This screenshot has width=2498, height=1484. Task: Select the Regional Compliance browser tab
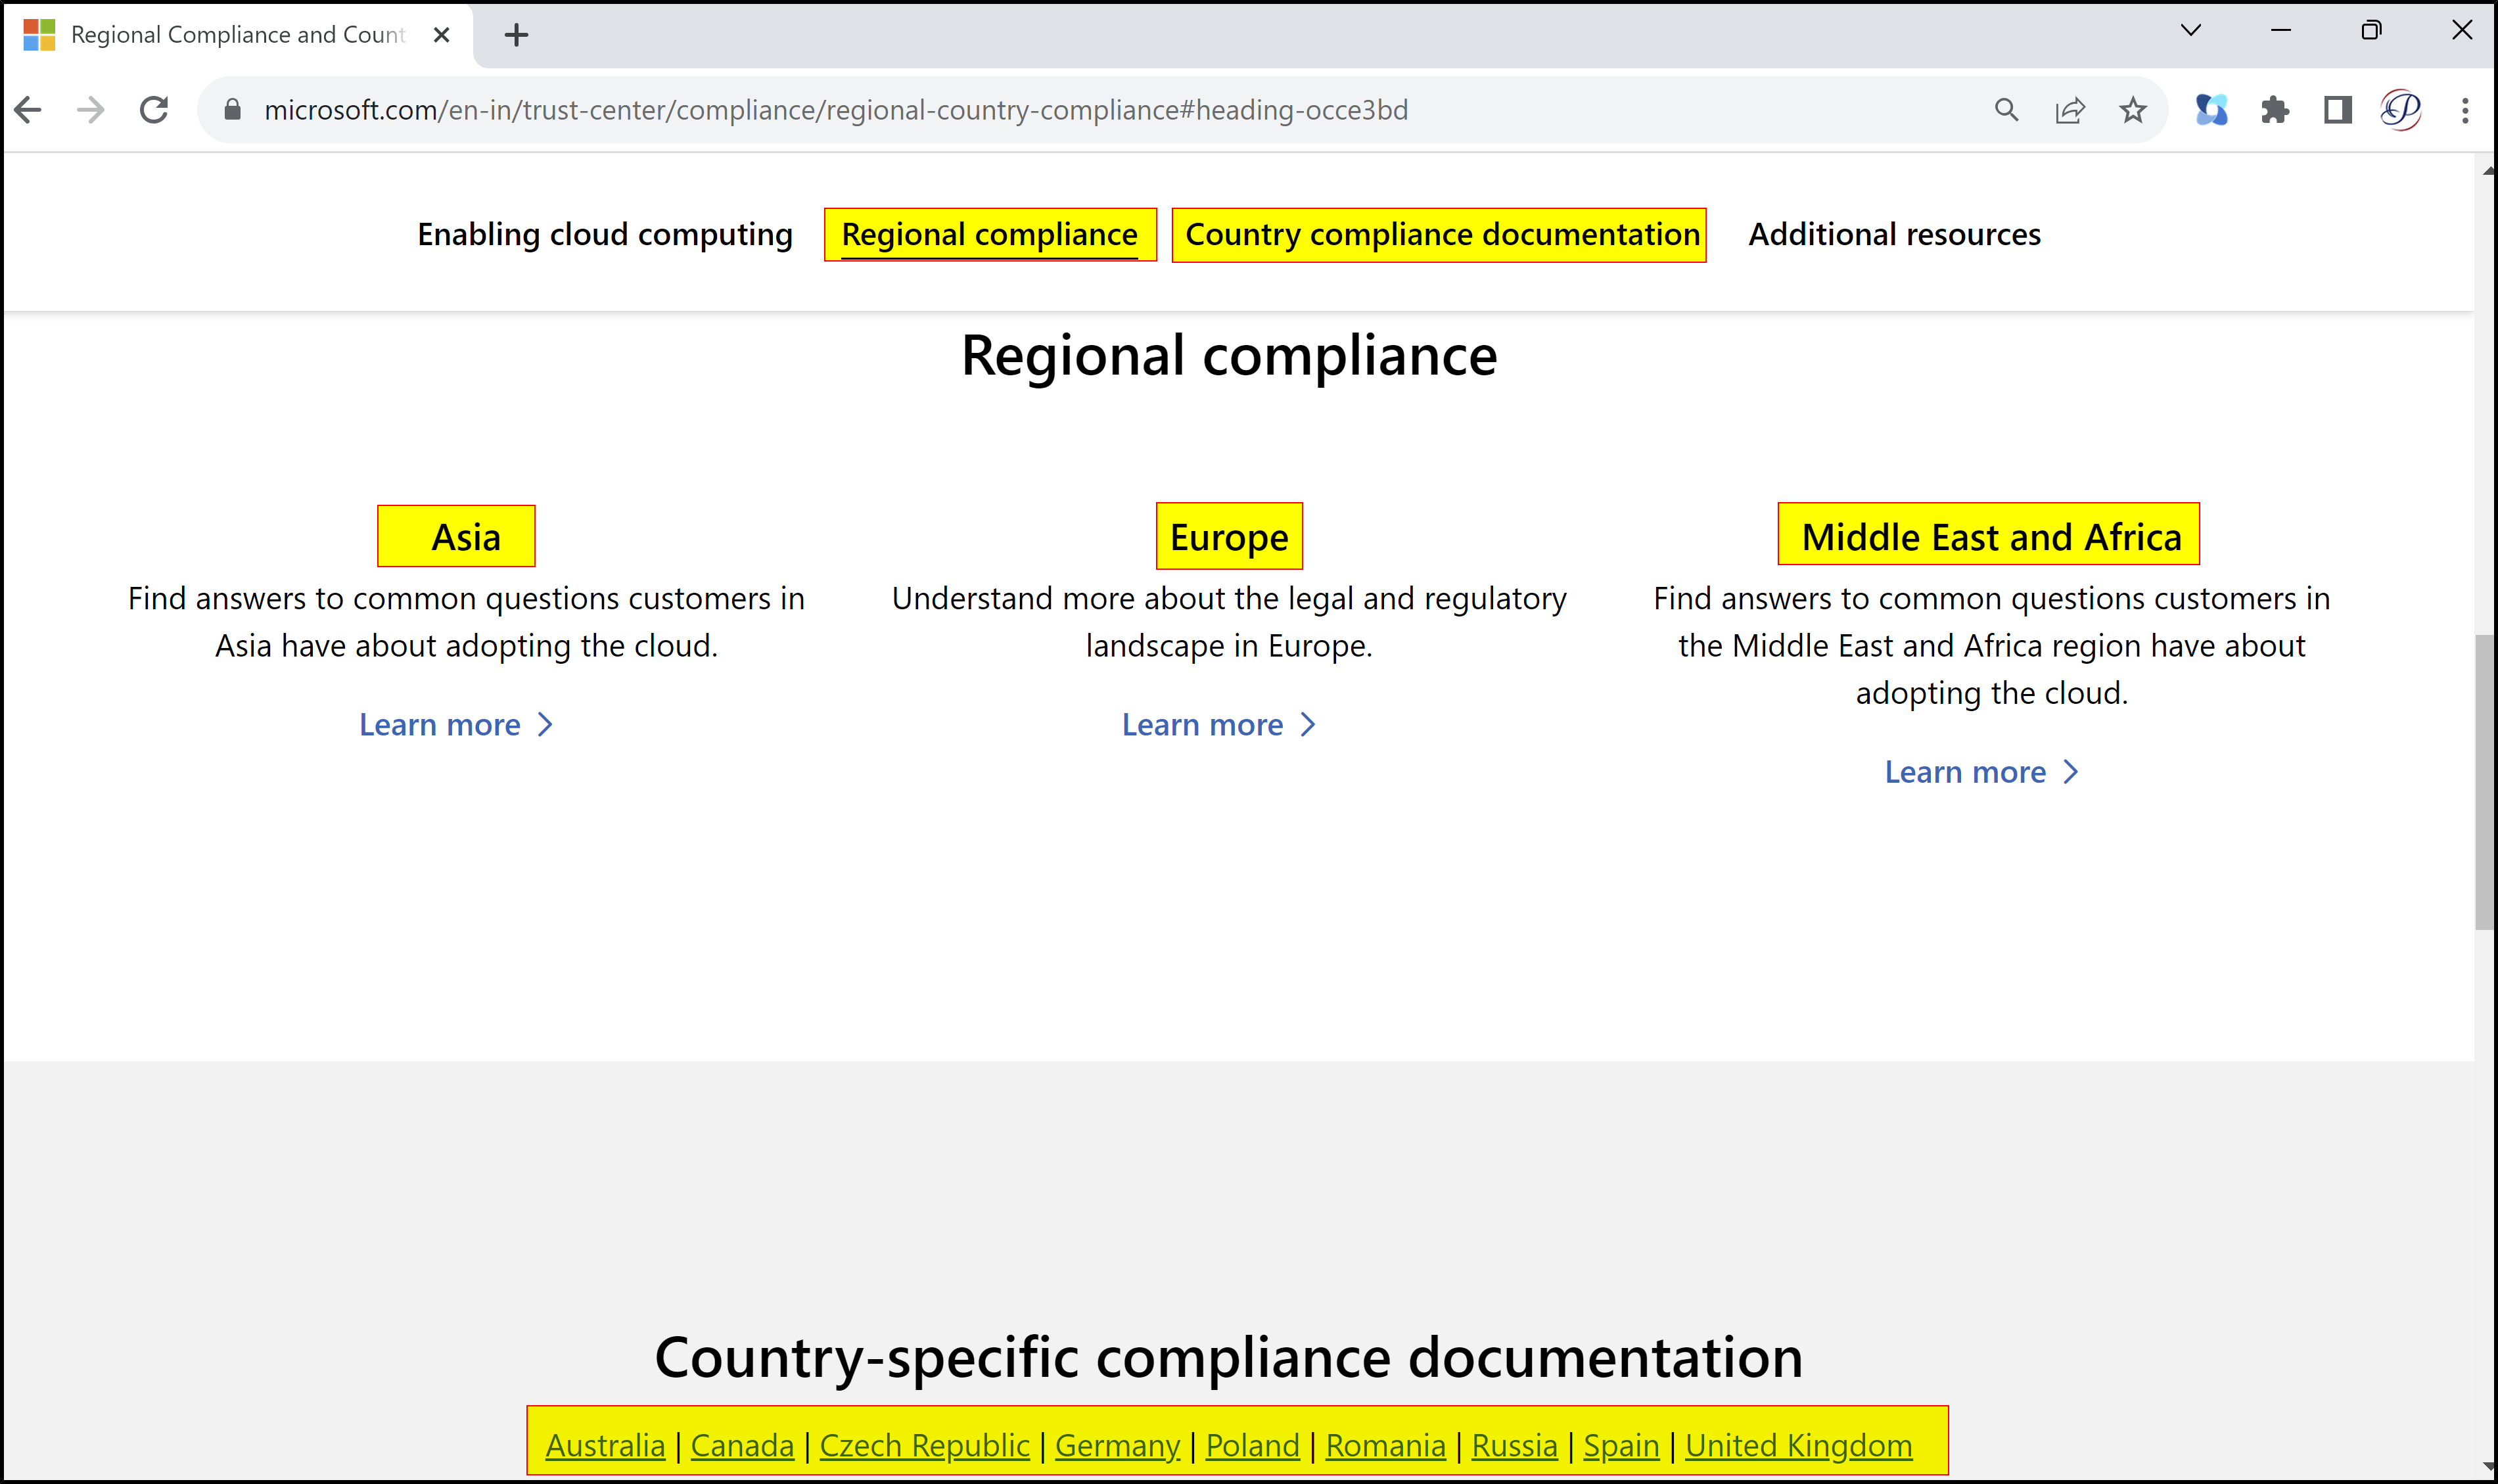(x=237, y=35)
